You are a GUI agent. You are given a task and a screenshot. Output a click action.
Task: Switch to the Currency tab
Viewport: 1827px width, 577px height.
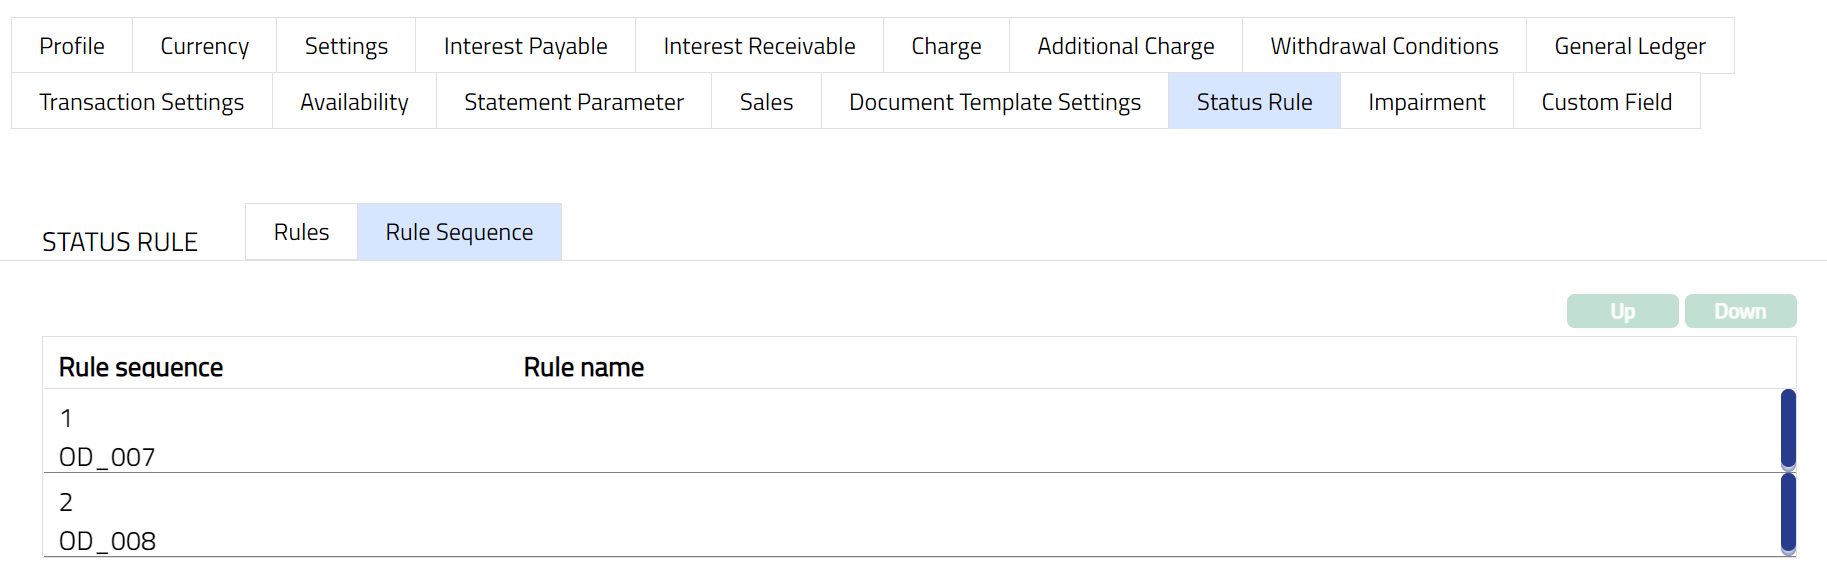click(204, 46)
